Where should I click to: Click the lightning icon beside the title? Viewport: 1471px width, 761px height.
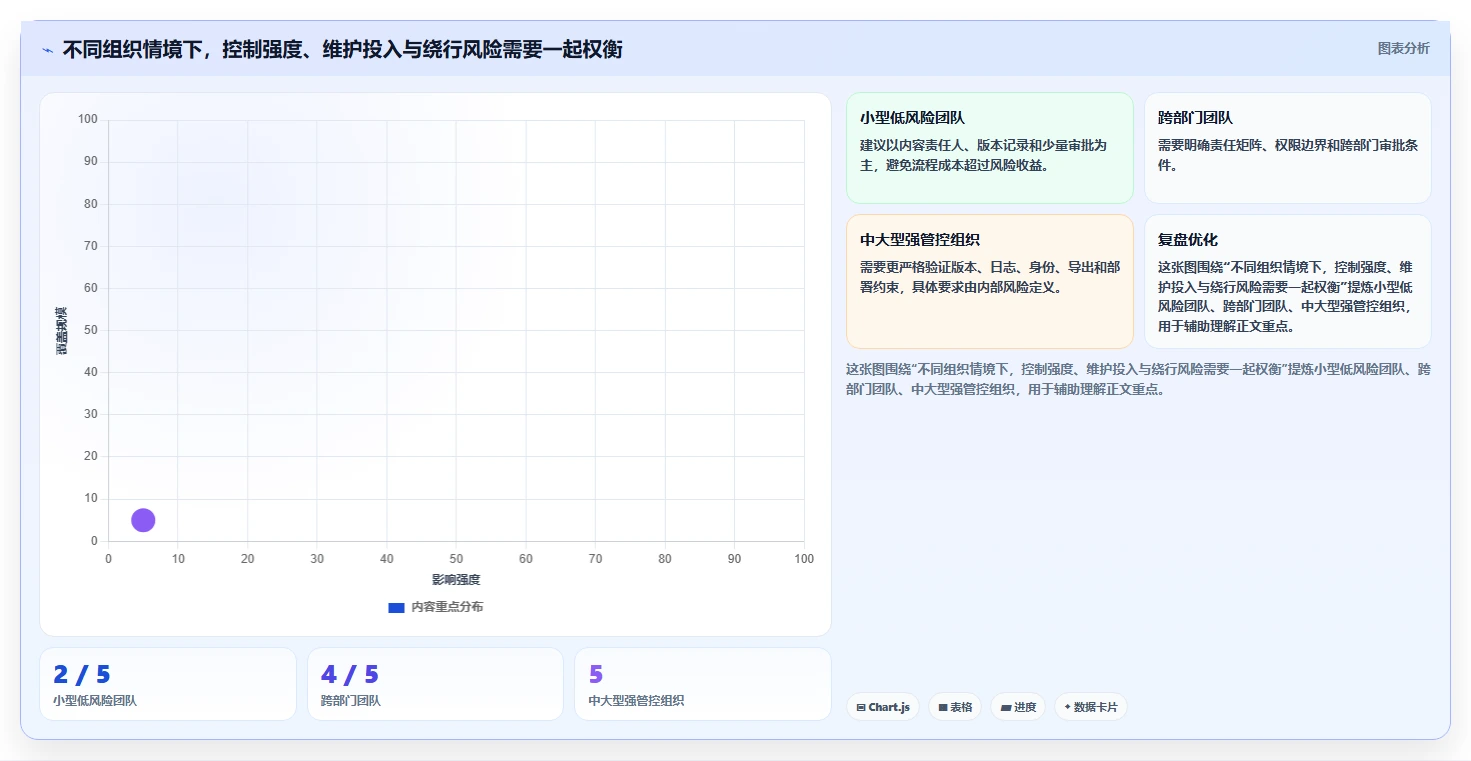pos(48,50)
